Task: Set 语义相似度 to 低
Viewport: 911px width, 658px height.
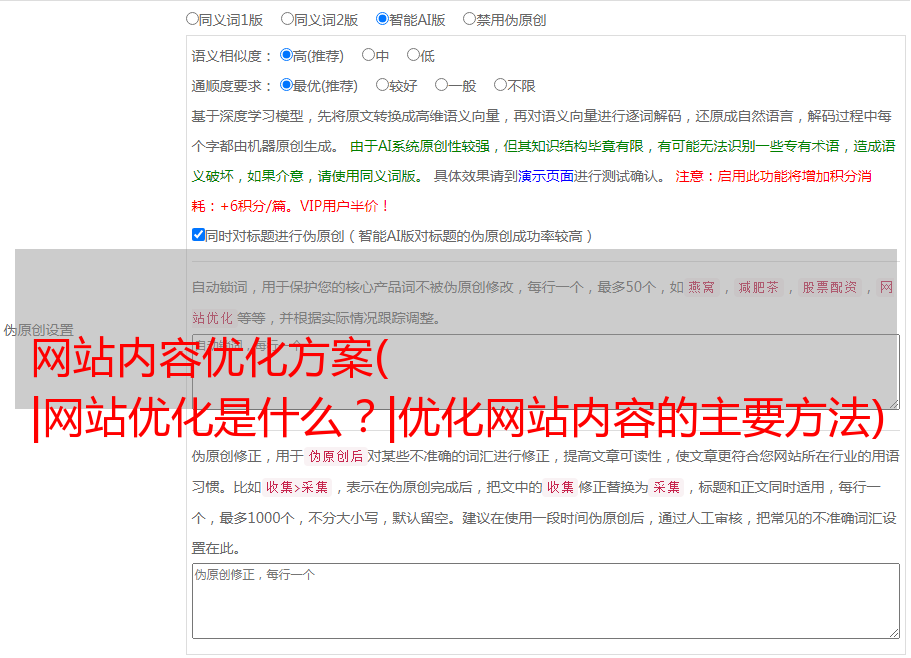Action: tap(413, 55)
